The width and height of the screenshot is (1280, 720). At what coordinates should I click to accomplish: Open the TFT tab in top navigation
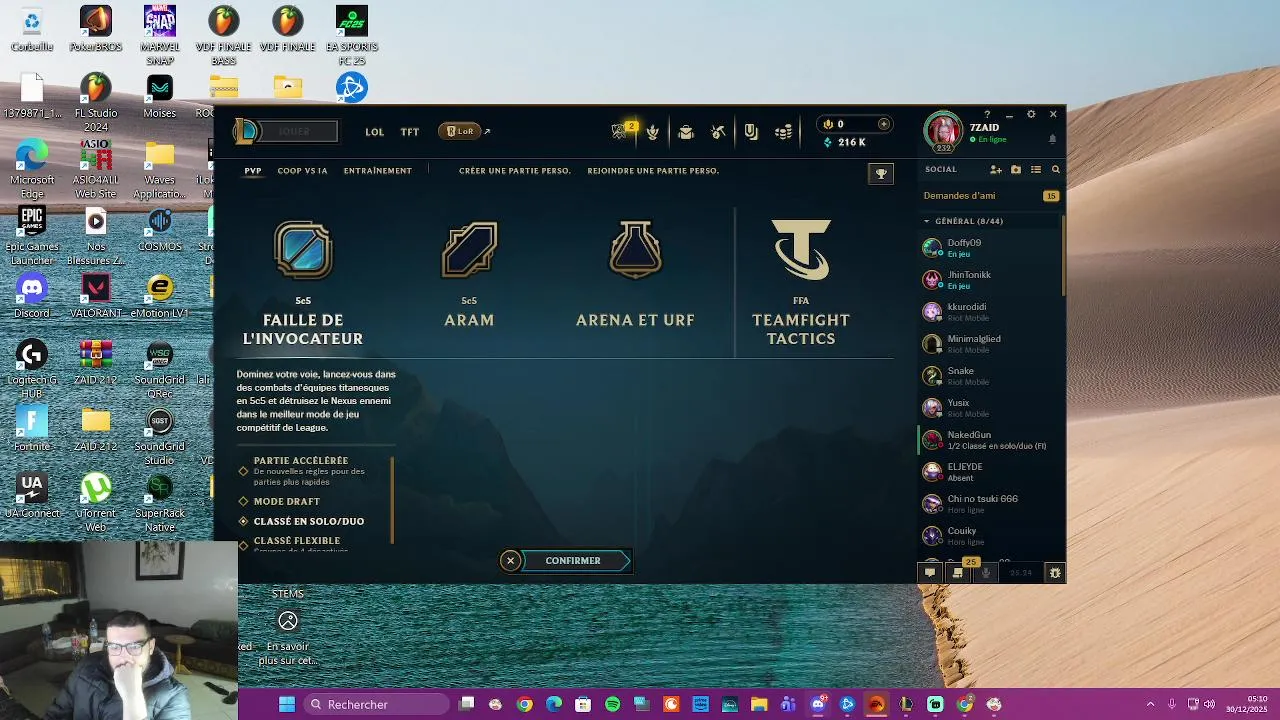(410, 132)
